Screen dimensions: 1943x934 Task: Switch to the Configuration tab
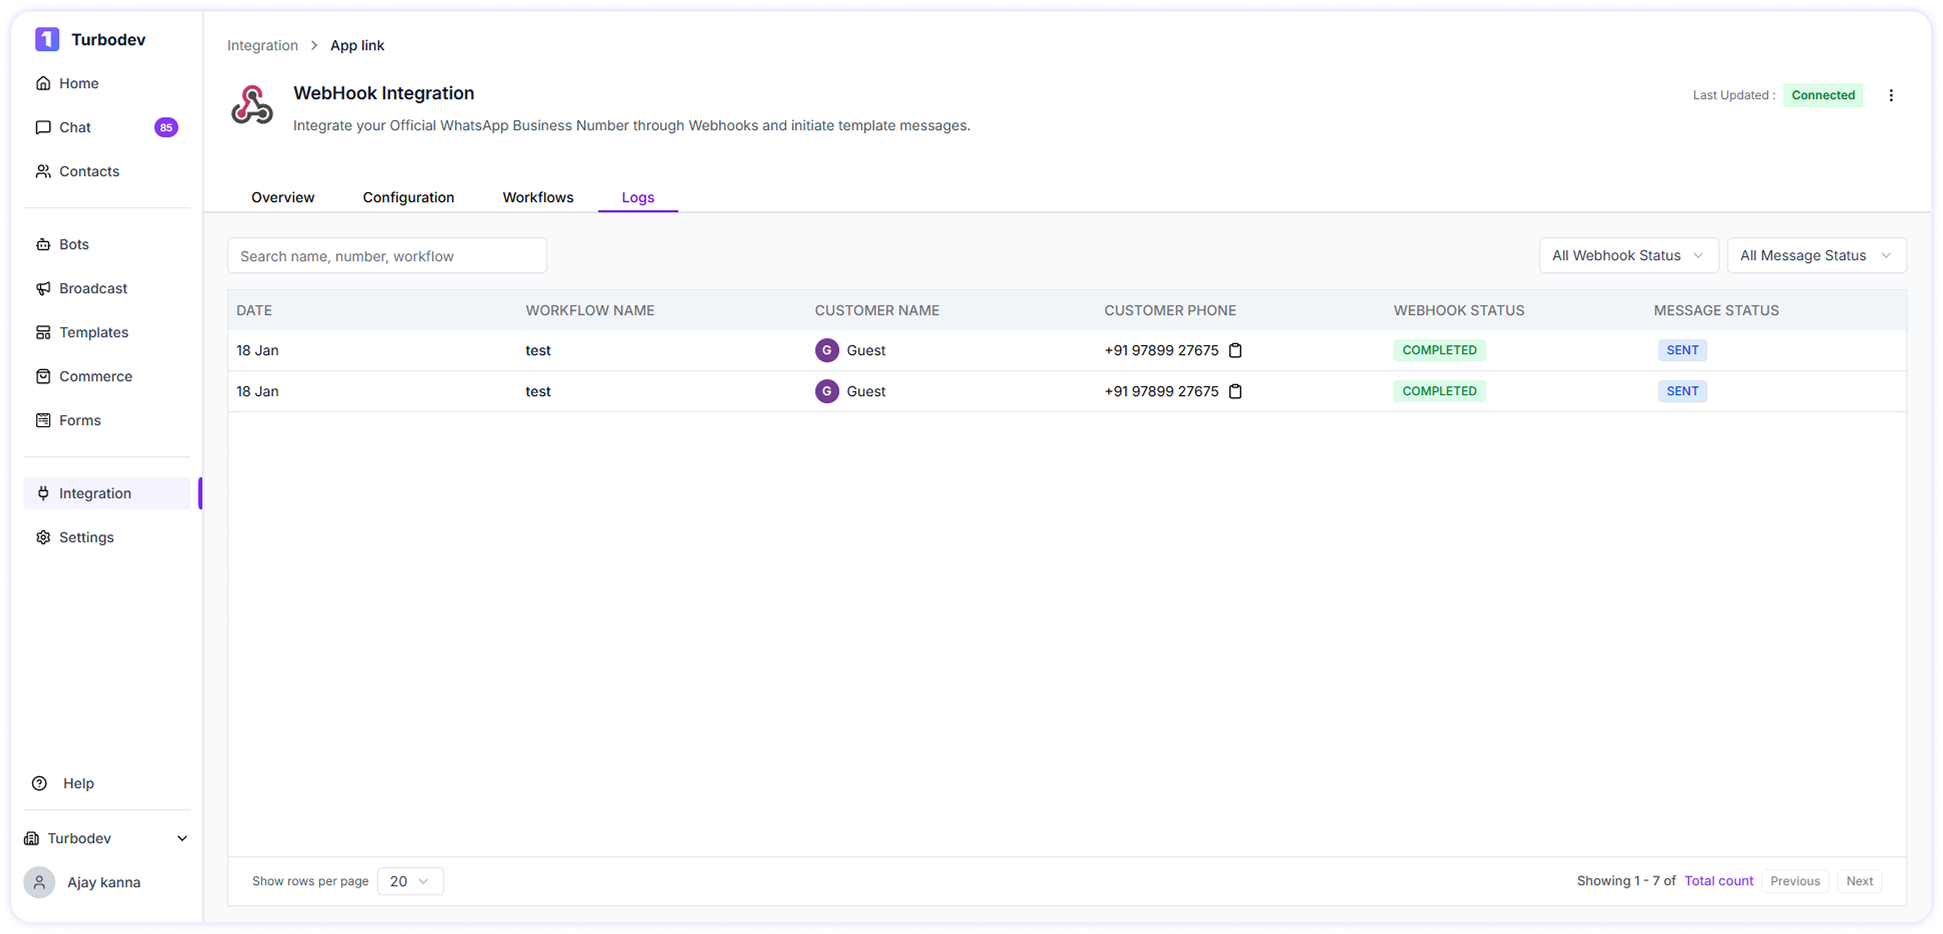click(408, 197)
